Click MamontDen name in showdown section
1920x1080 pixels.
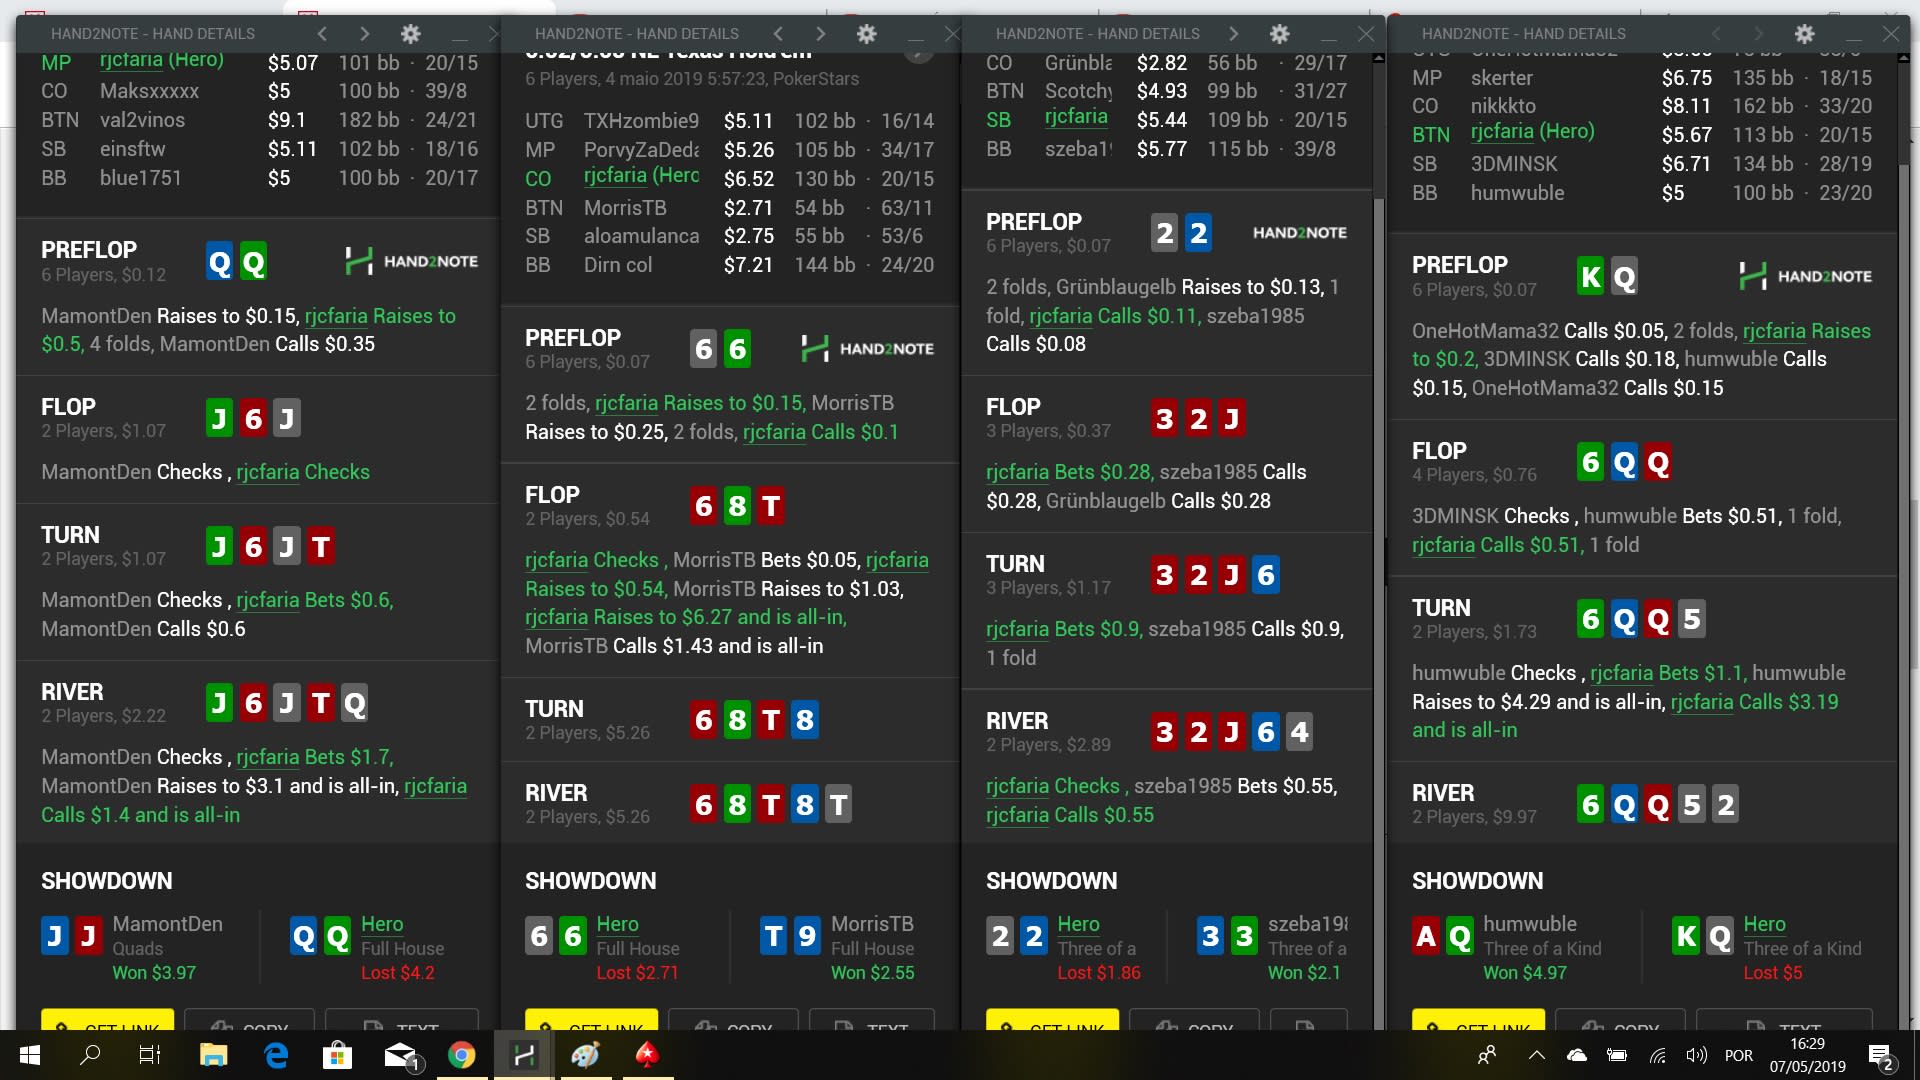point(167,924)
